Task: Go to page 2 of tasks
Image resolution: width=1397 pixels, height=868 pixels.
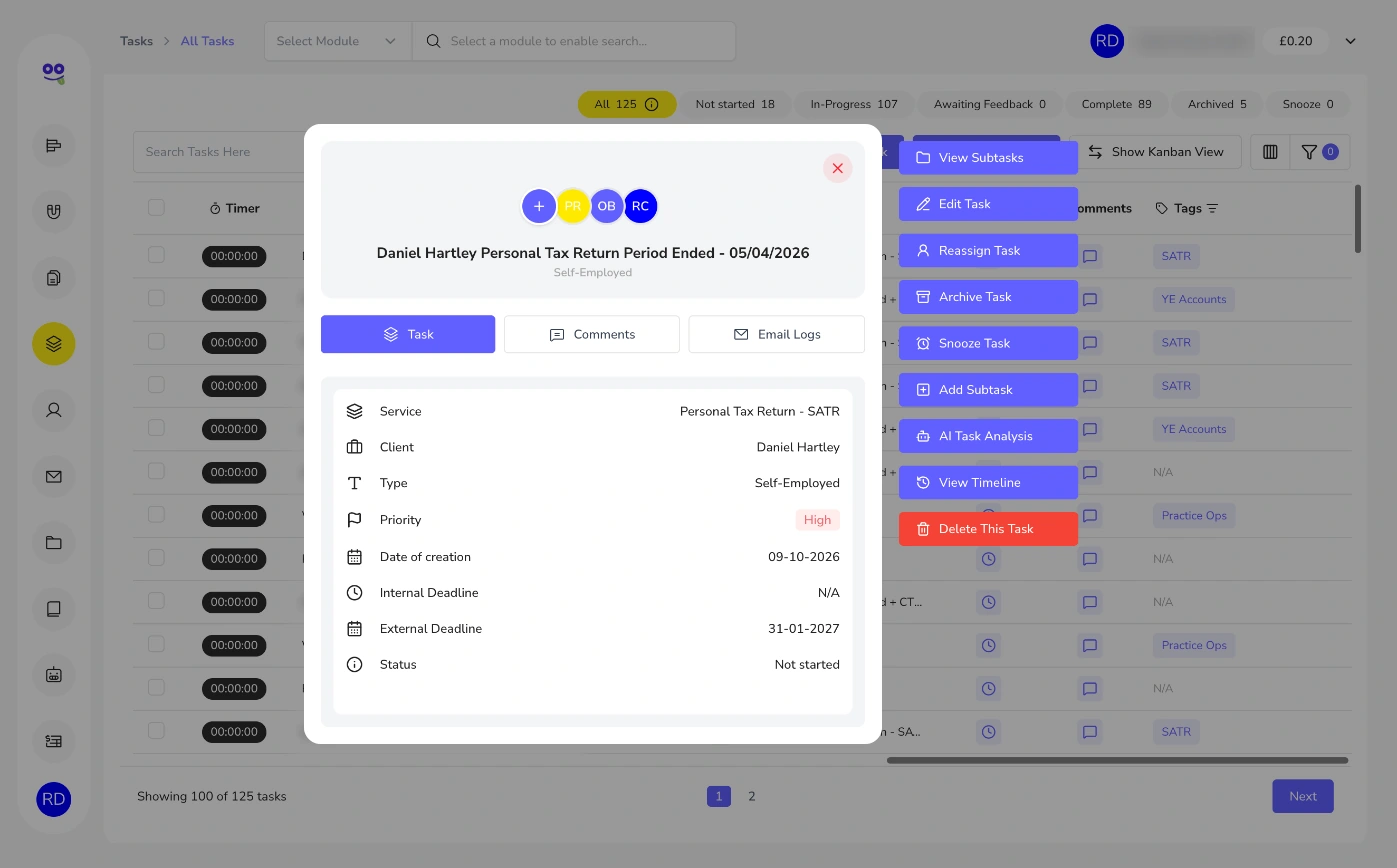Action: (752, 797)
